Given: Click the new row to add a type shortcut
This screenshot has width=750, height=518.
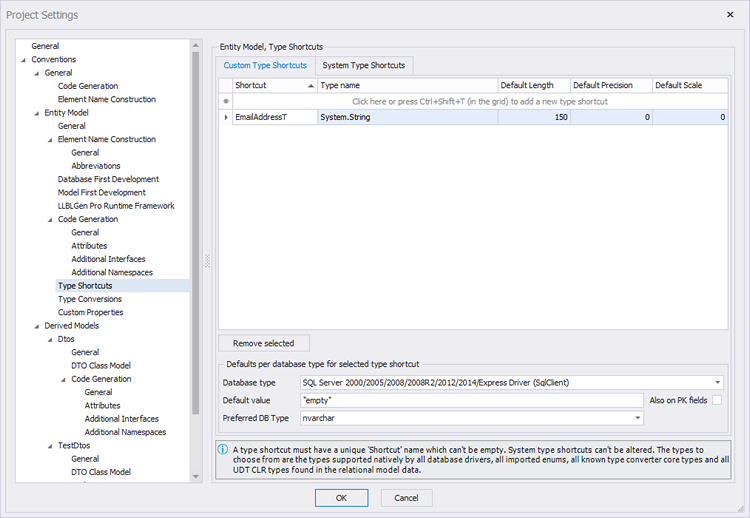Looking at the screenshot, I should [x=480, y=101].
